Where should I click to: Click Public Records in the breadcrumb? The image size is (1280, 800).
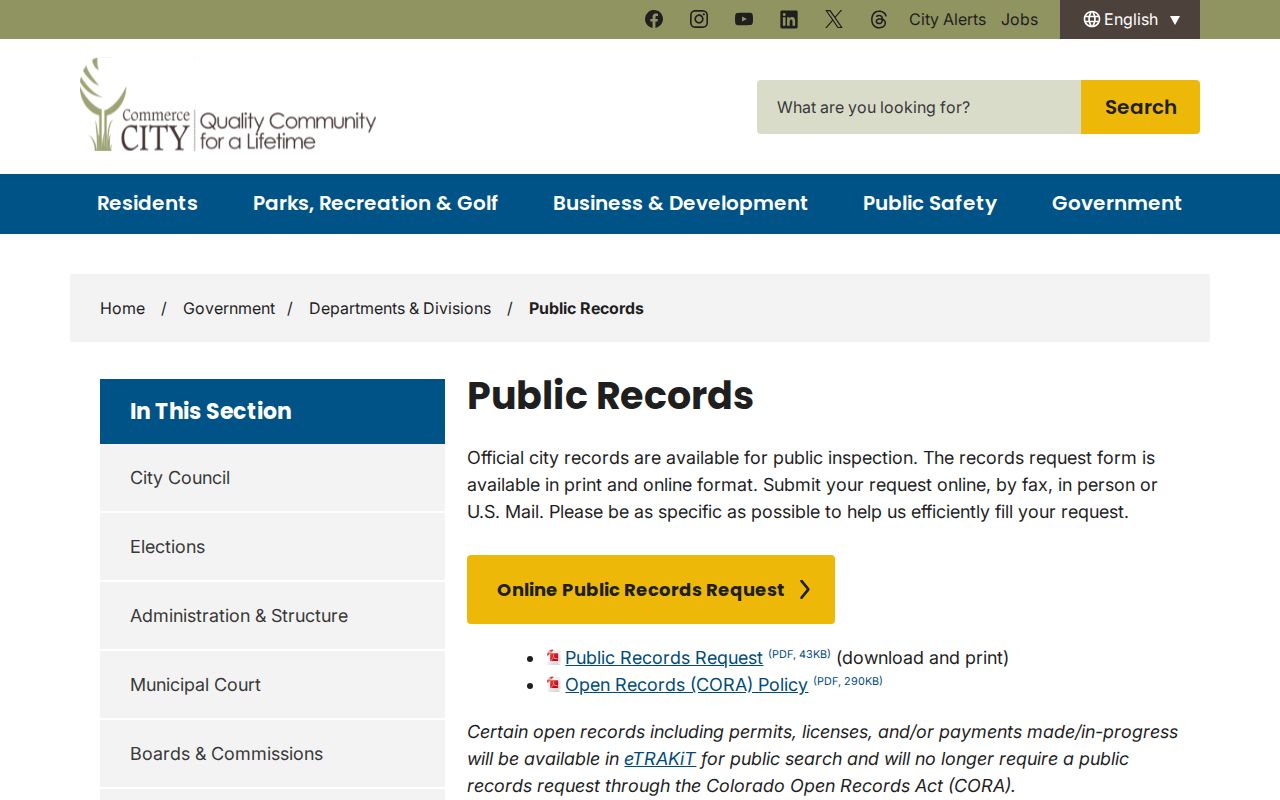(586, 308)
